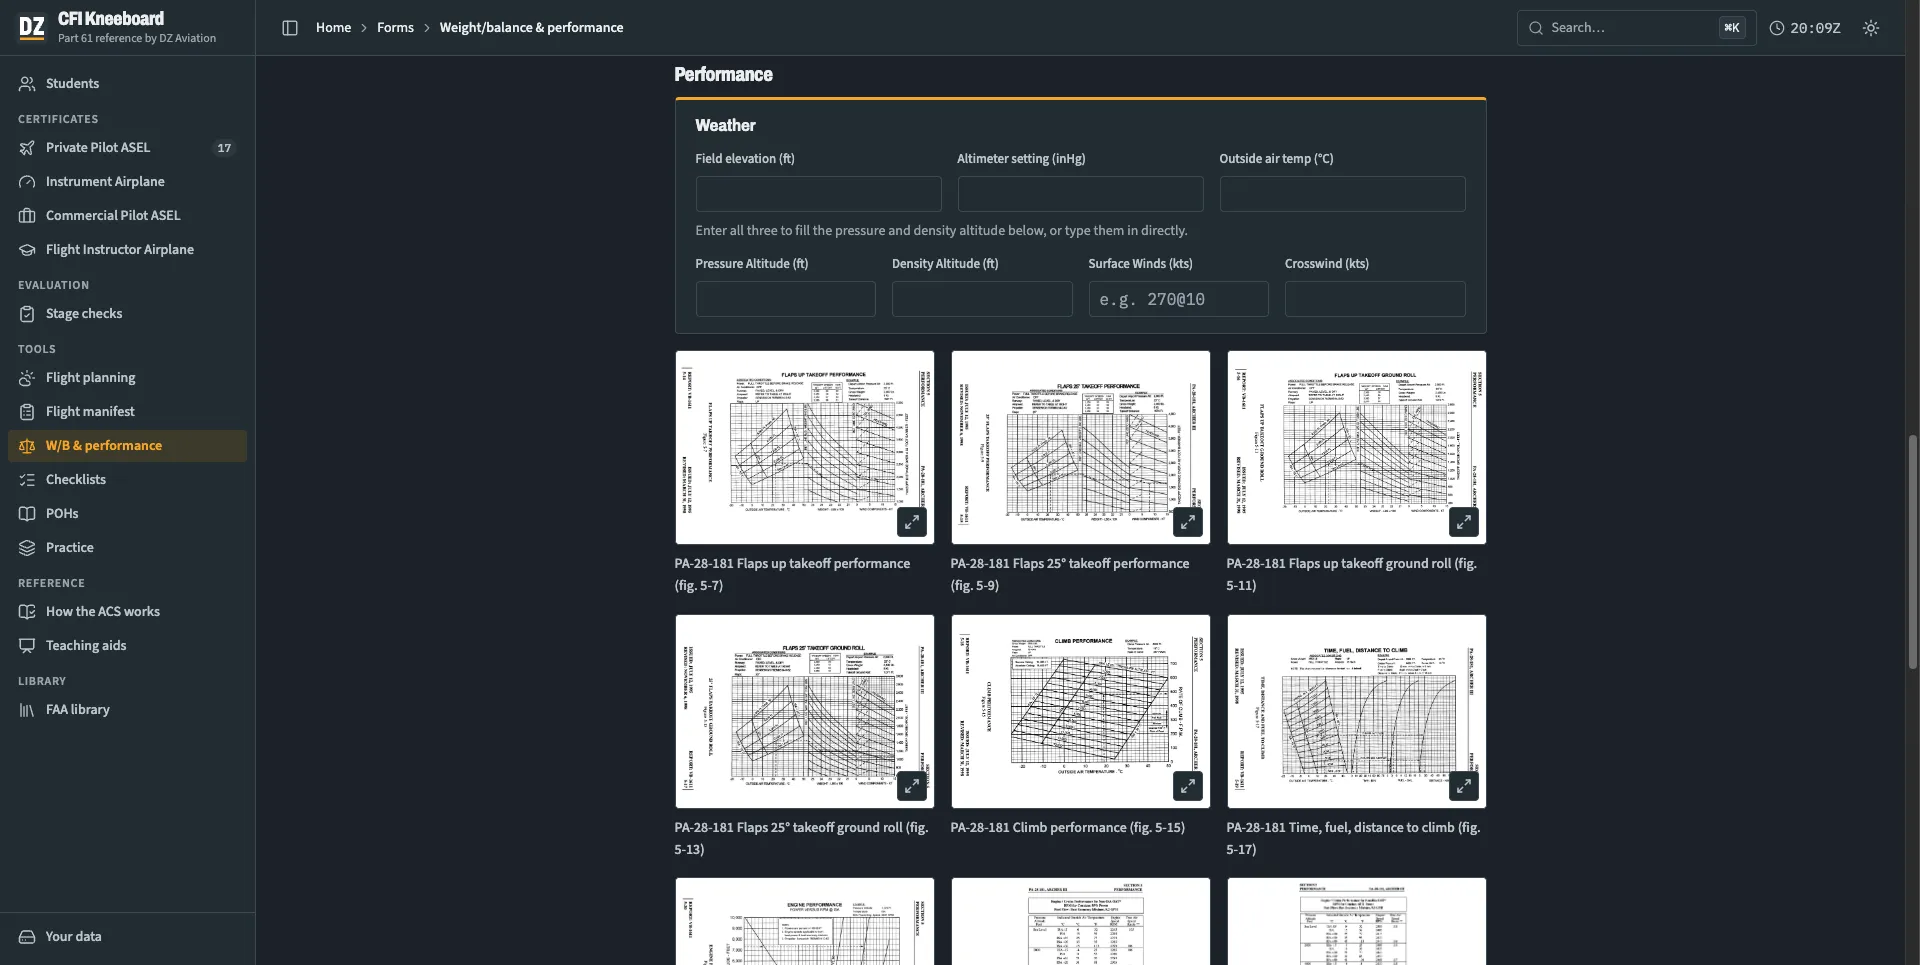The height and width of the screenshot is (965, 1920).
Task: Open Private Pilot ASEL certificate
Action: (x=127, y=148)
